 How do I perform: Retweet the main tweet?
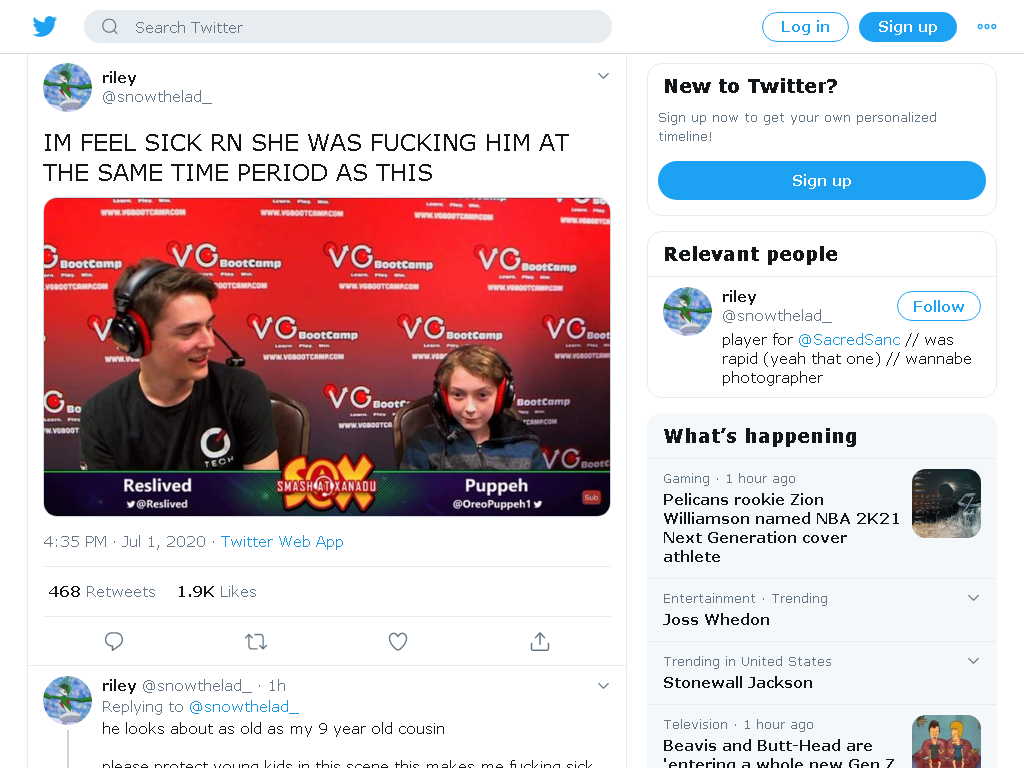click(256, 641)
